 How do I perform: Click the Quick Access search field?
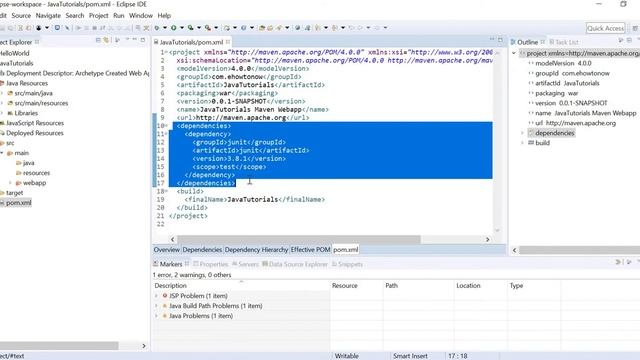(x=605, y=28)
